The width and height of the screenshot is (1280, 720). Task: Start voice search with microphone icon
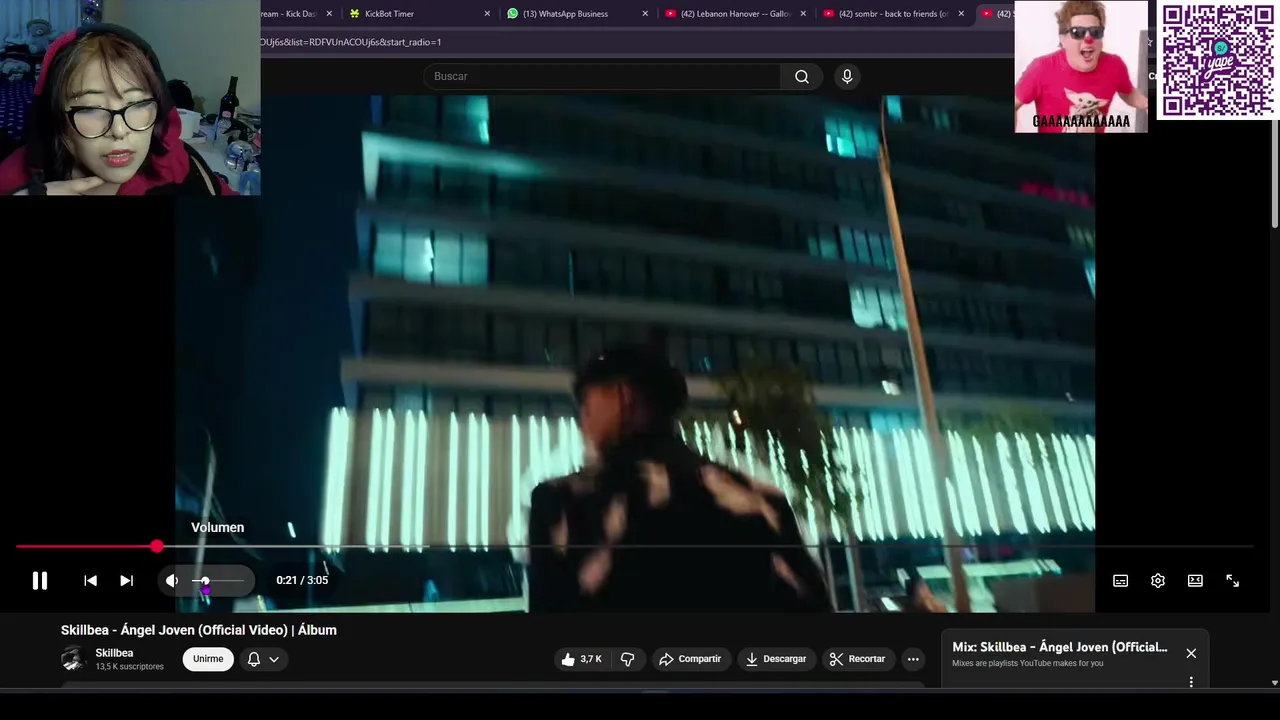click(847, 76)
